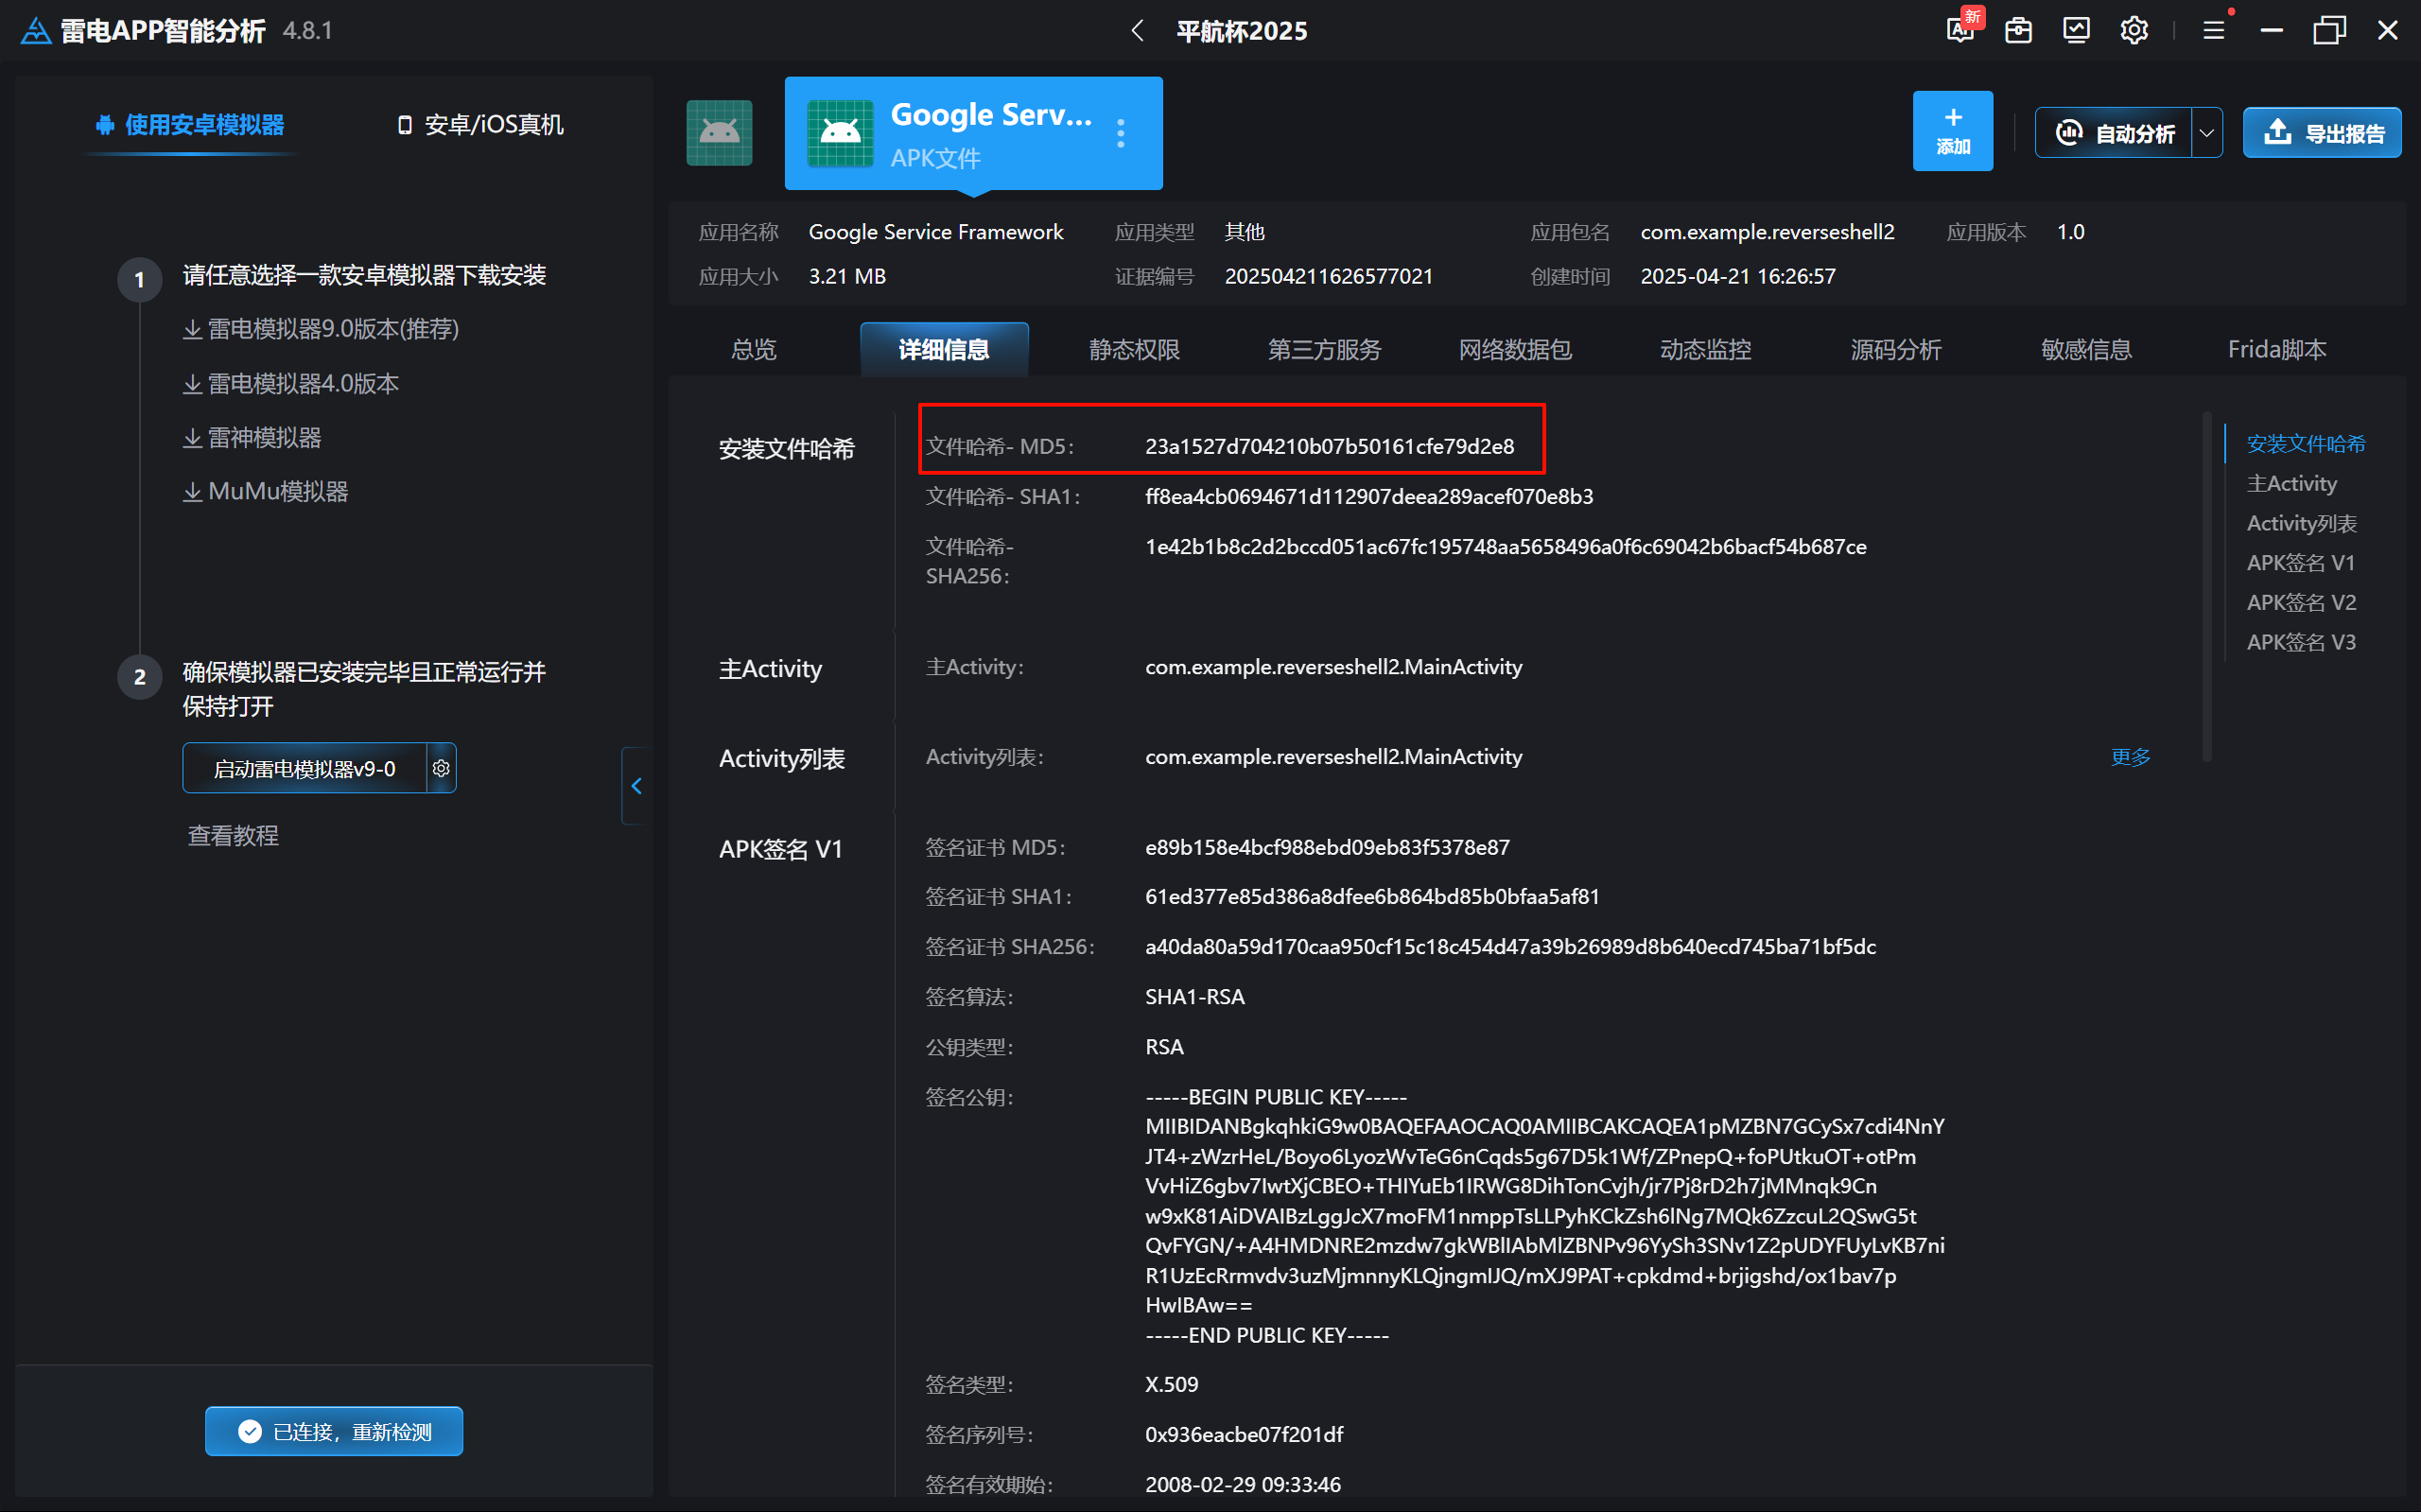
Task: Collapse the left panel with chevron handle
Action: 636,786
